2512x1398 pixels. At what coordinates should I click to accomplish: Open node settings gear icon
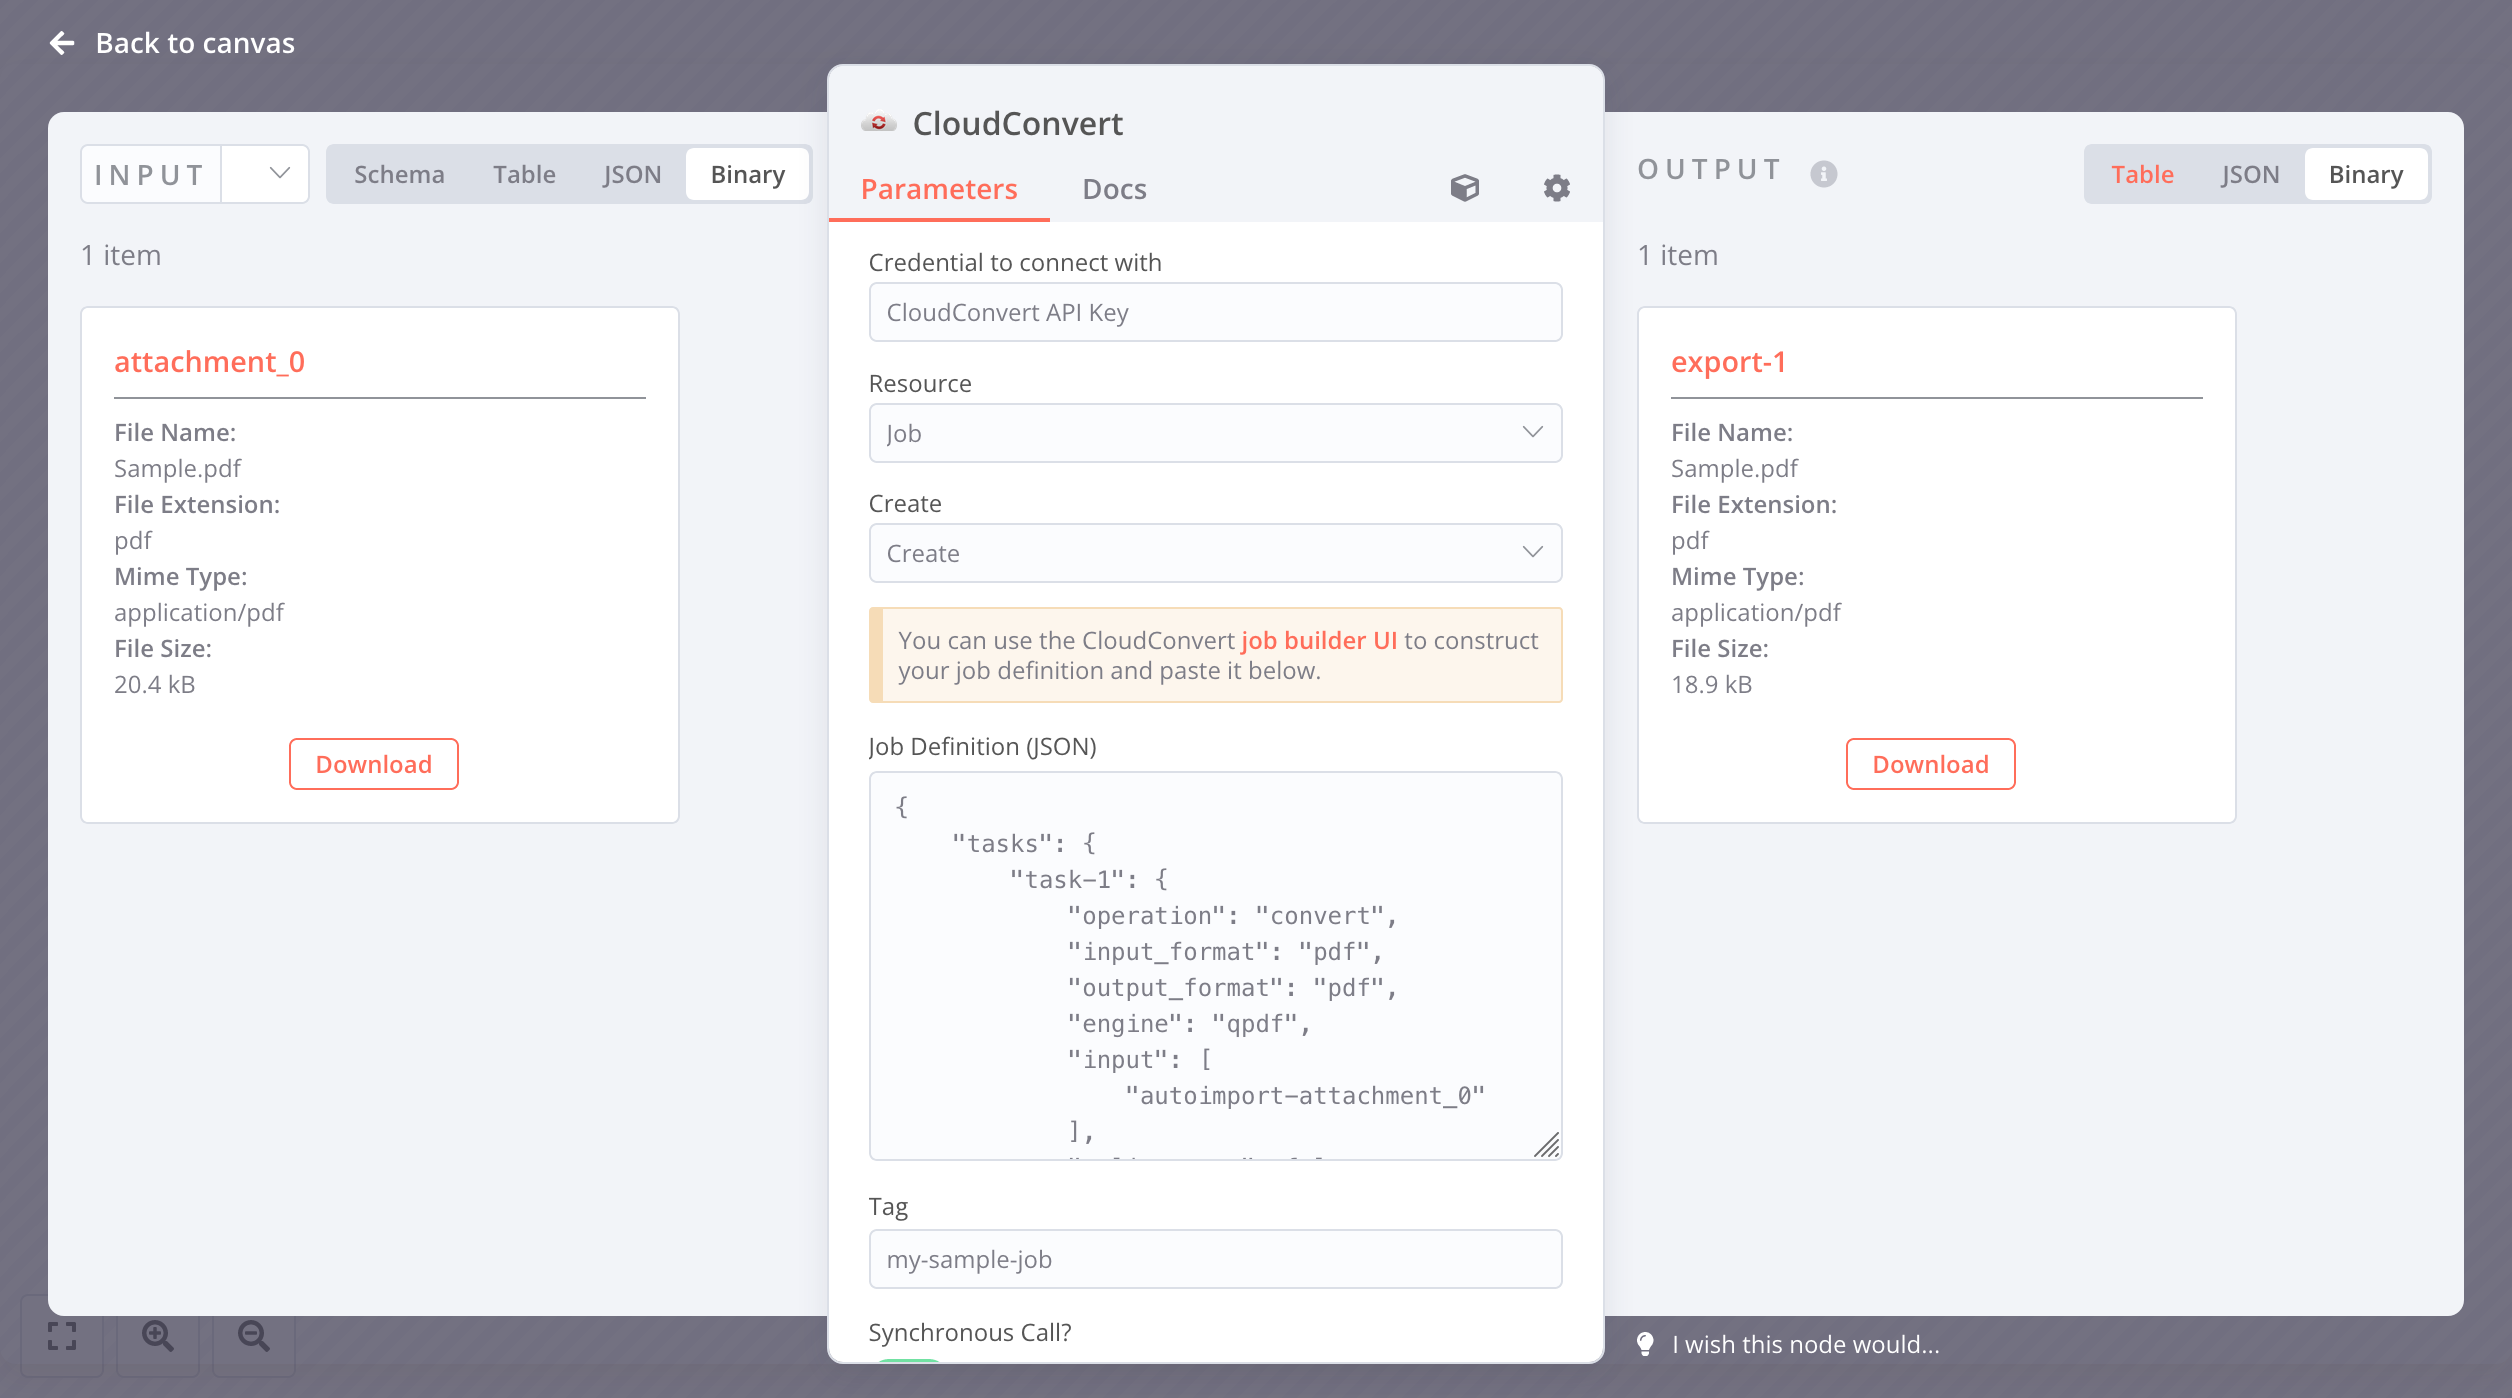click(x=1556, y=188)
